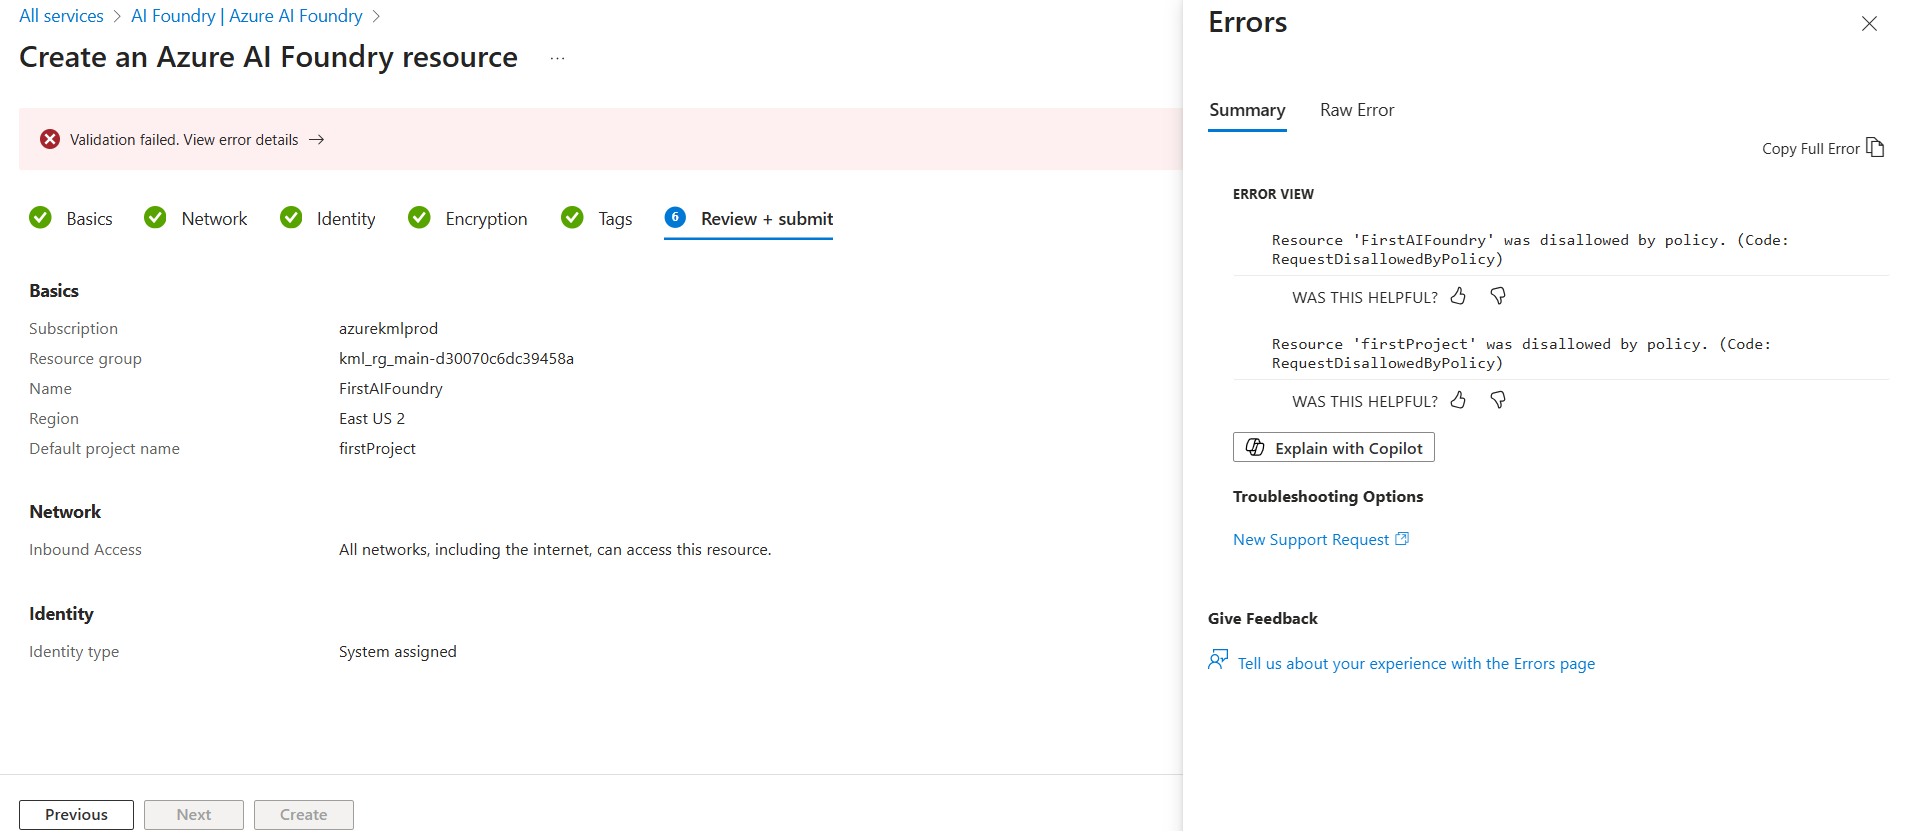The height and width of the screenshot is (831, 1905).
Task: Open the more options ellipsis beside the page title
Action: (x=557, y=58)
